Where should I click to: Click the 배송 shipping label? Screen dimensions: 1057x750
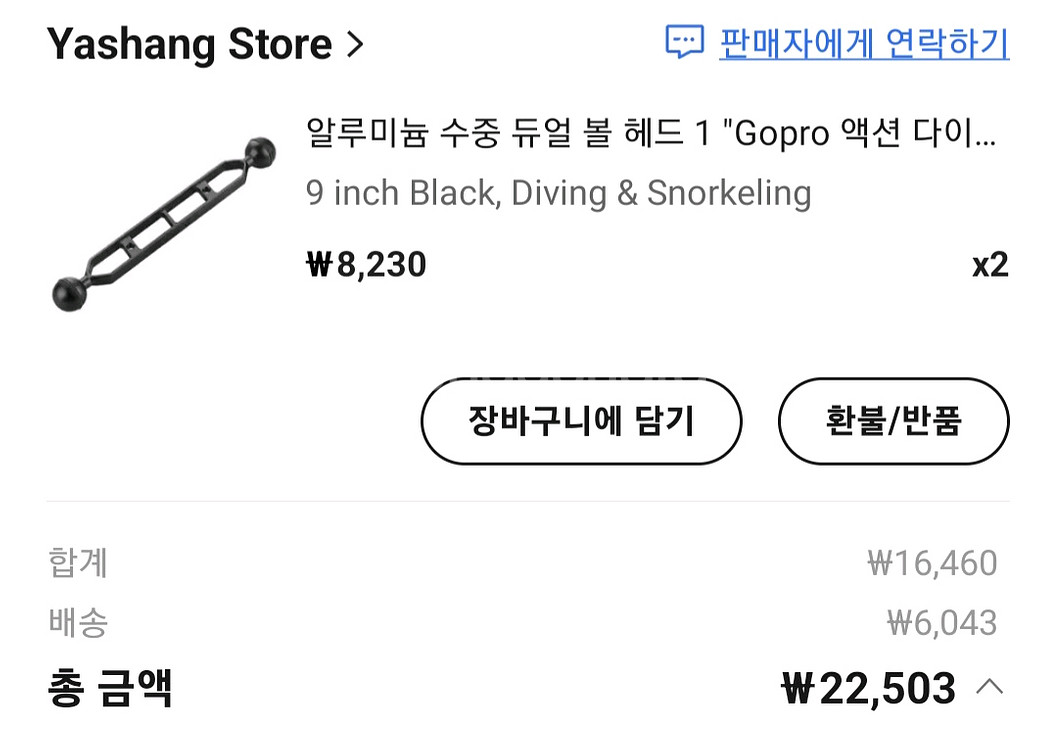(x=78, y=622)
